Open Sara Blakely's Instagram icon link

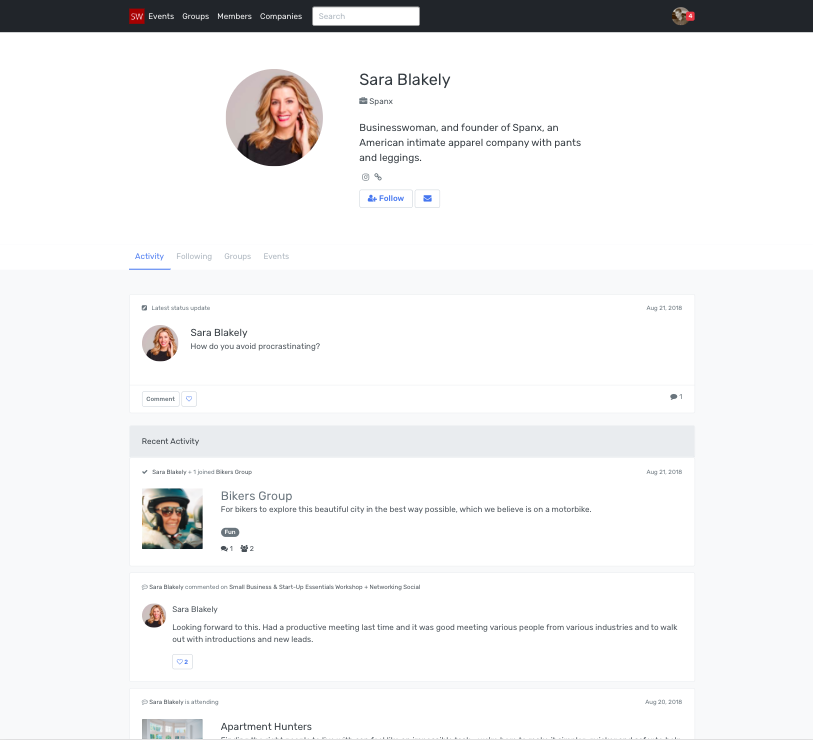click(x=366, y=177)
